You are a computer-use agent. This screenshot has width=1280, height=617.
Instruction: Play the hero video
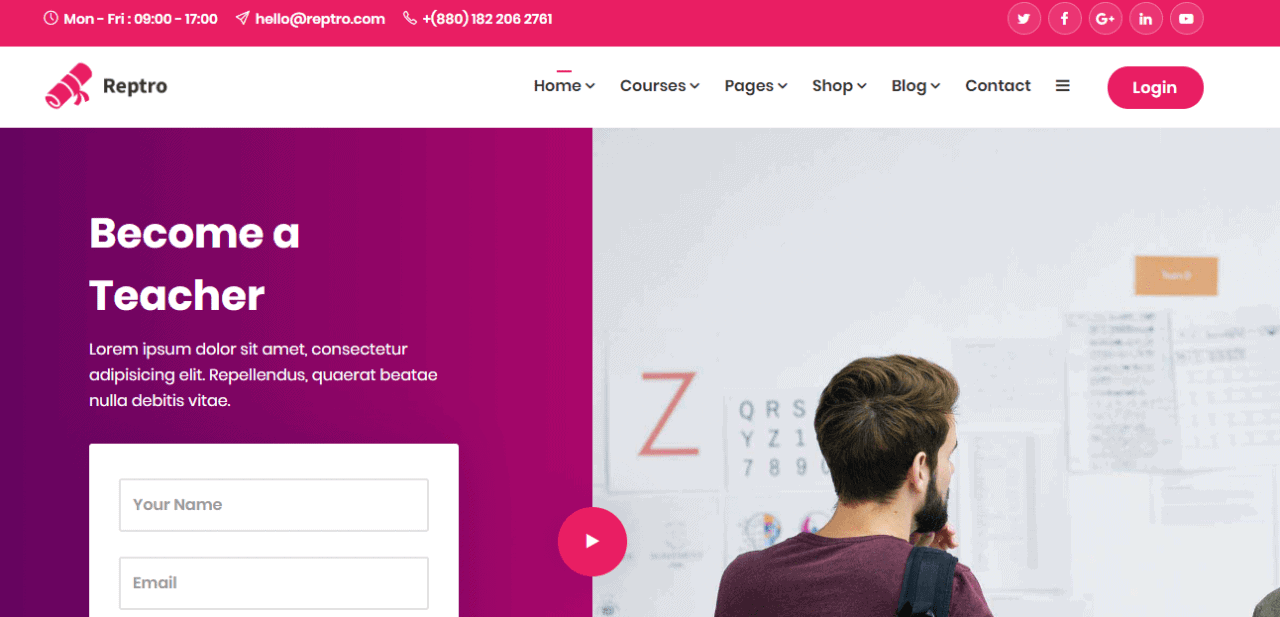click(x=592, y=541)
